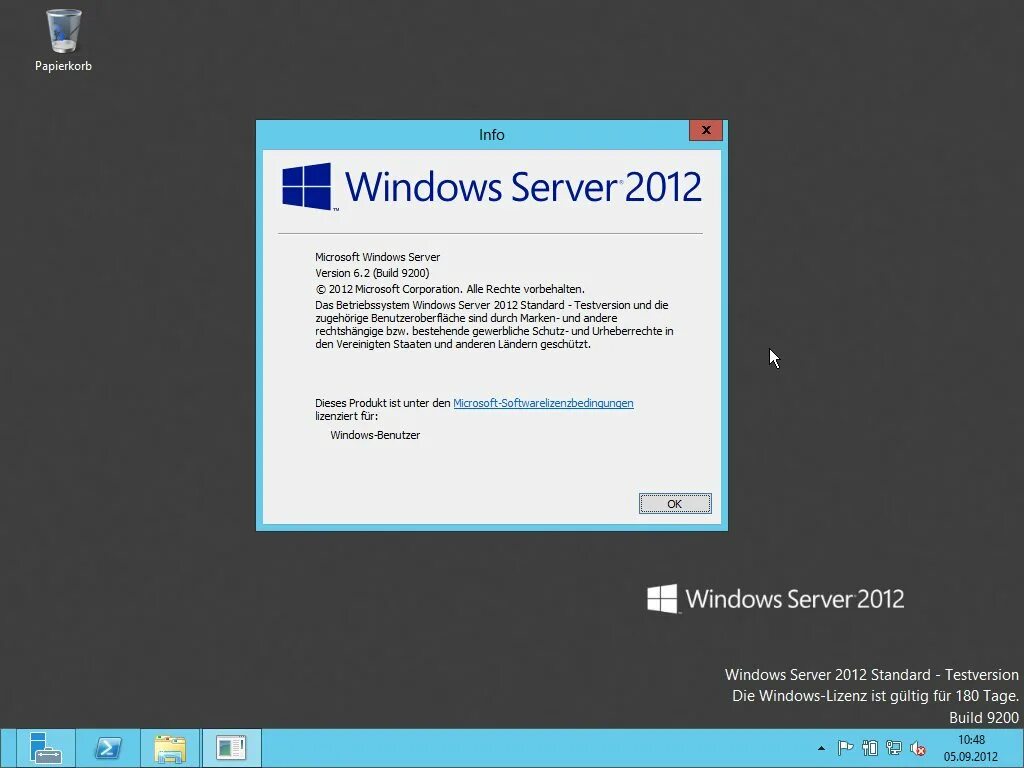Launch Server Manager from the taskbar
The height and width of the screenshot is (768, 1024).
(44, 748)
